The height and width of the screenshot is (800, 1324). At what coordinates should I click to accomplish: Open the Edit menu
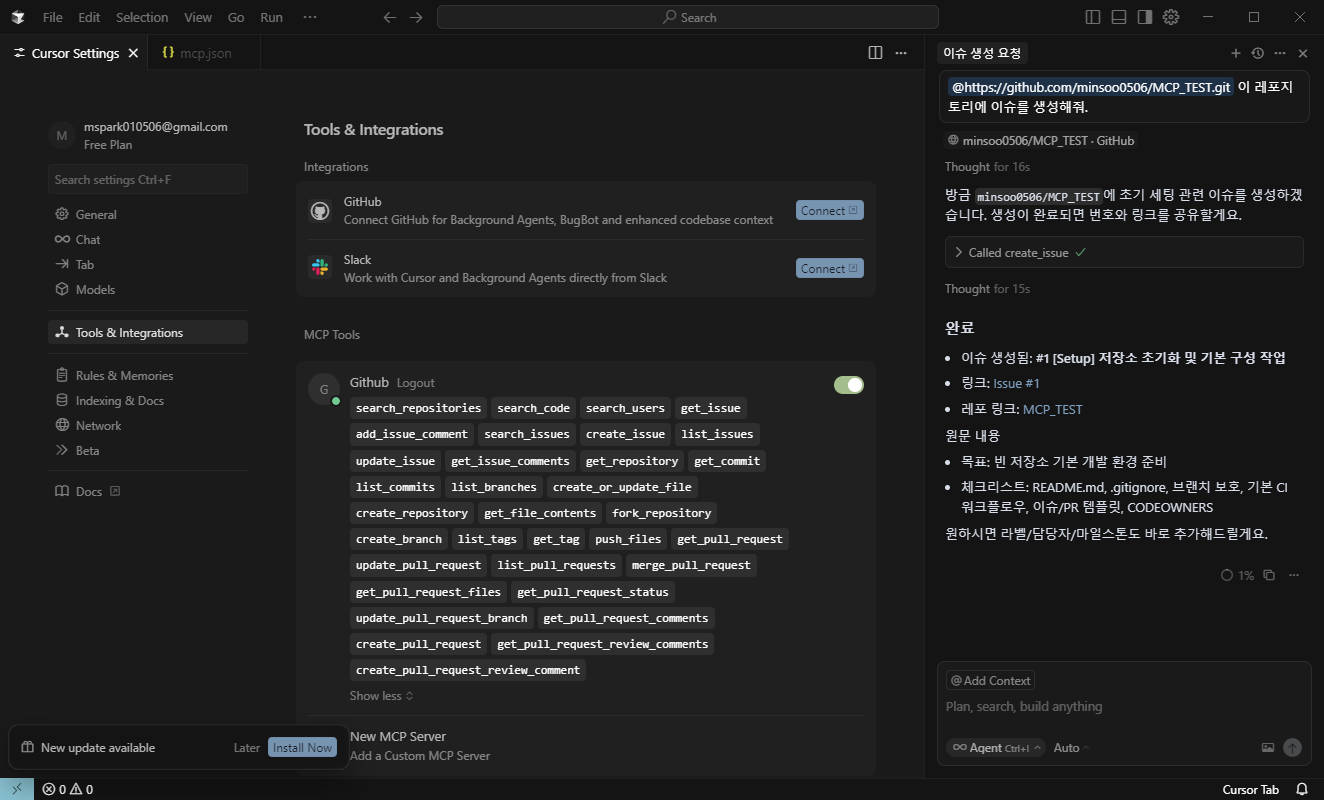pos(89,17)
